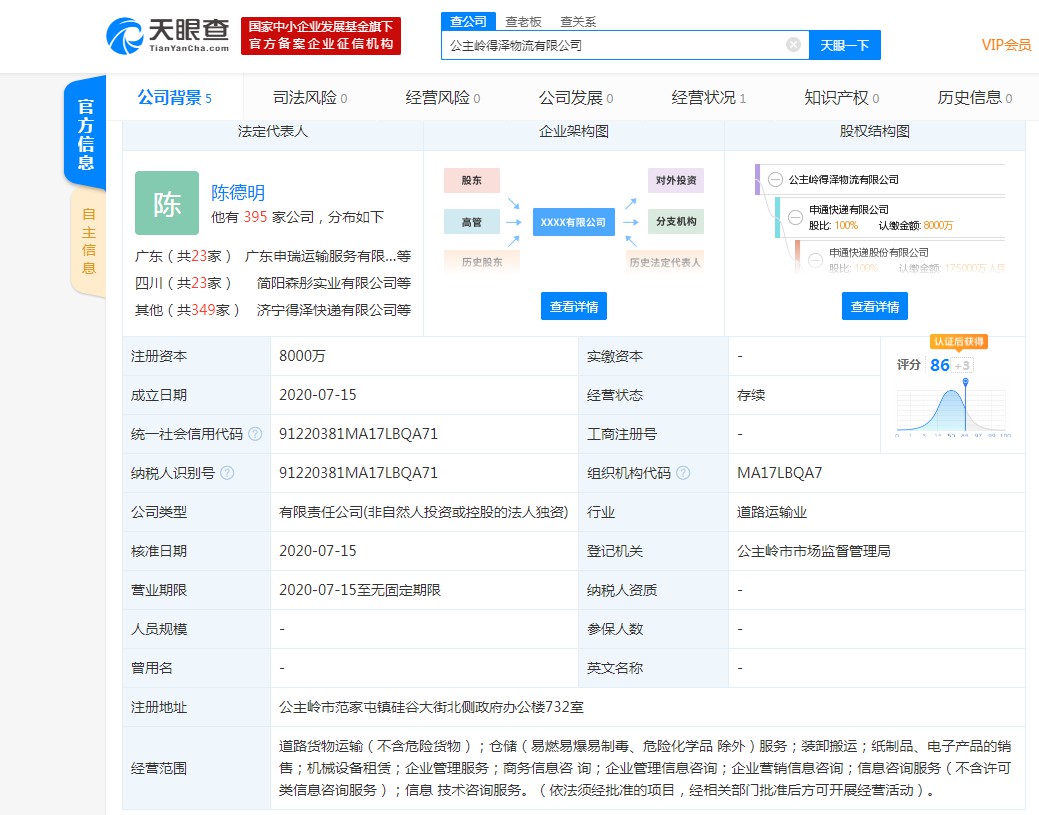
Task: Show help for 统一社会信用代码
Action: click(255, 434)
